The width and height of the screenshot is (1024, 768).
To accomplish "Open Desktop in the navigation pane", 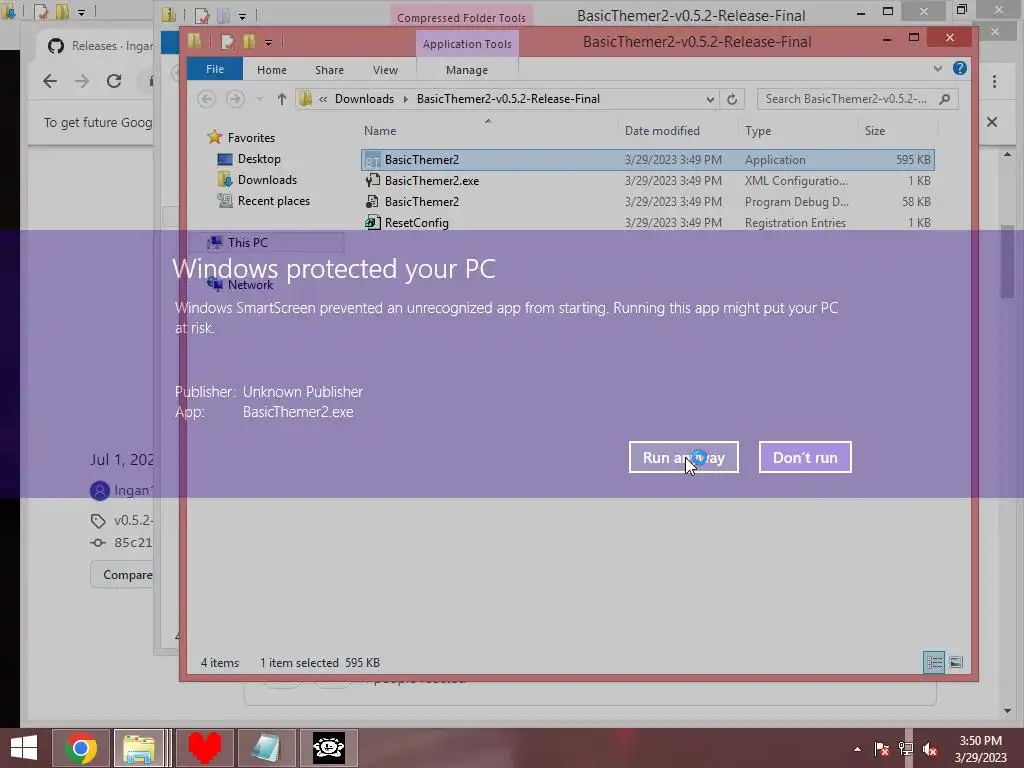I will tap(249, 159).
